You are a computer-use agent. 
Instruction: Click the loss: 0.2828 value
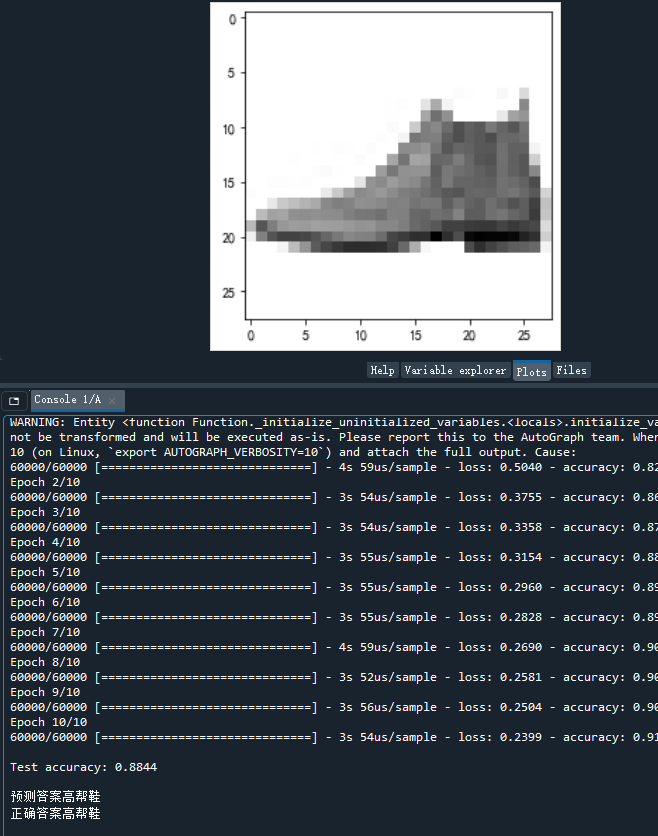[500, 617]
